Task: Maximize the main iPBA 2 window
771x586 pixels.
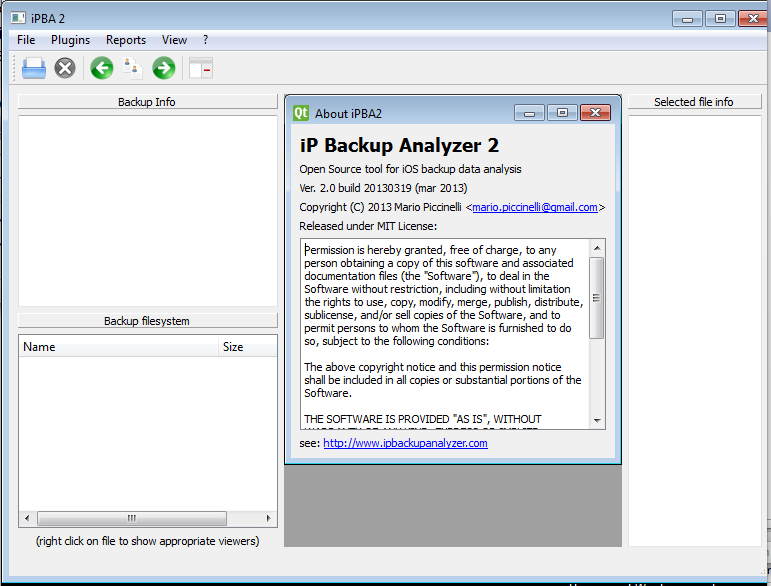Action: pyautogui.click(x=720, y=19)
